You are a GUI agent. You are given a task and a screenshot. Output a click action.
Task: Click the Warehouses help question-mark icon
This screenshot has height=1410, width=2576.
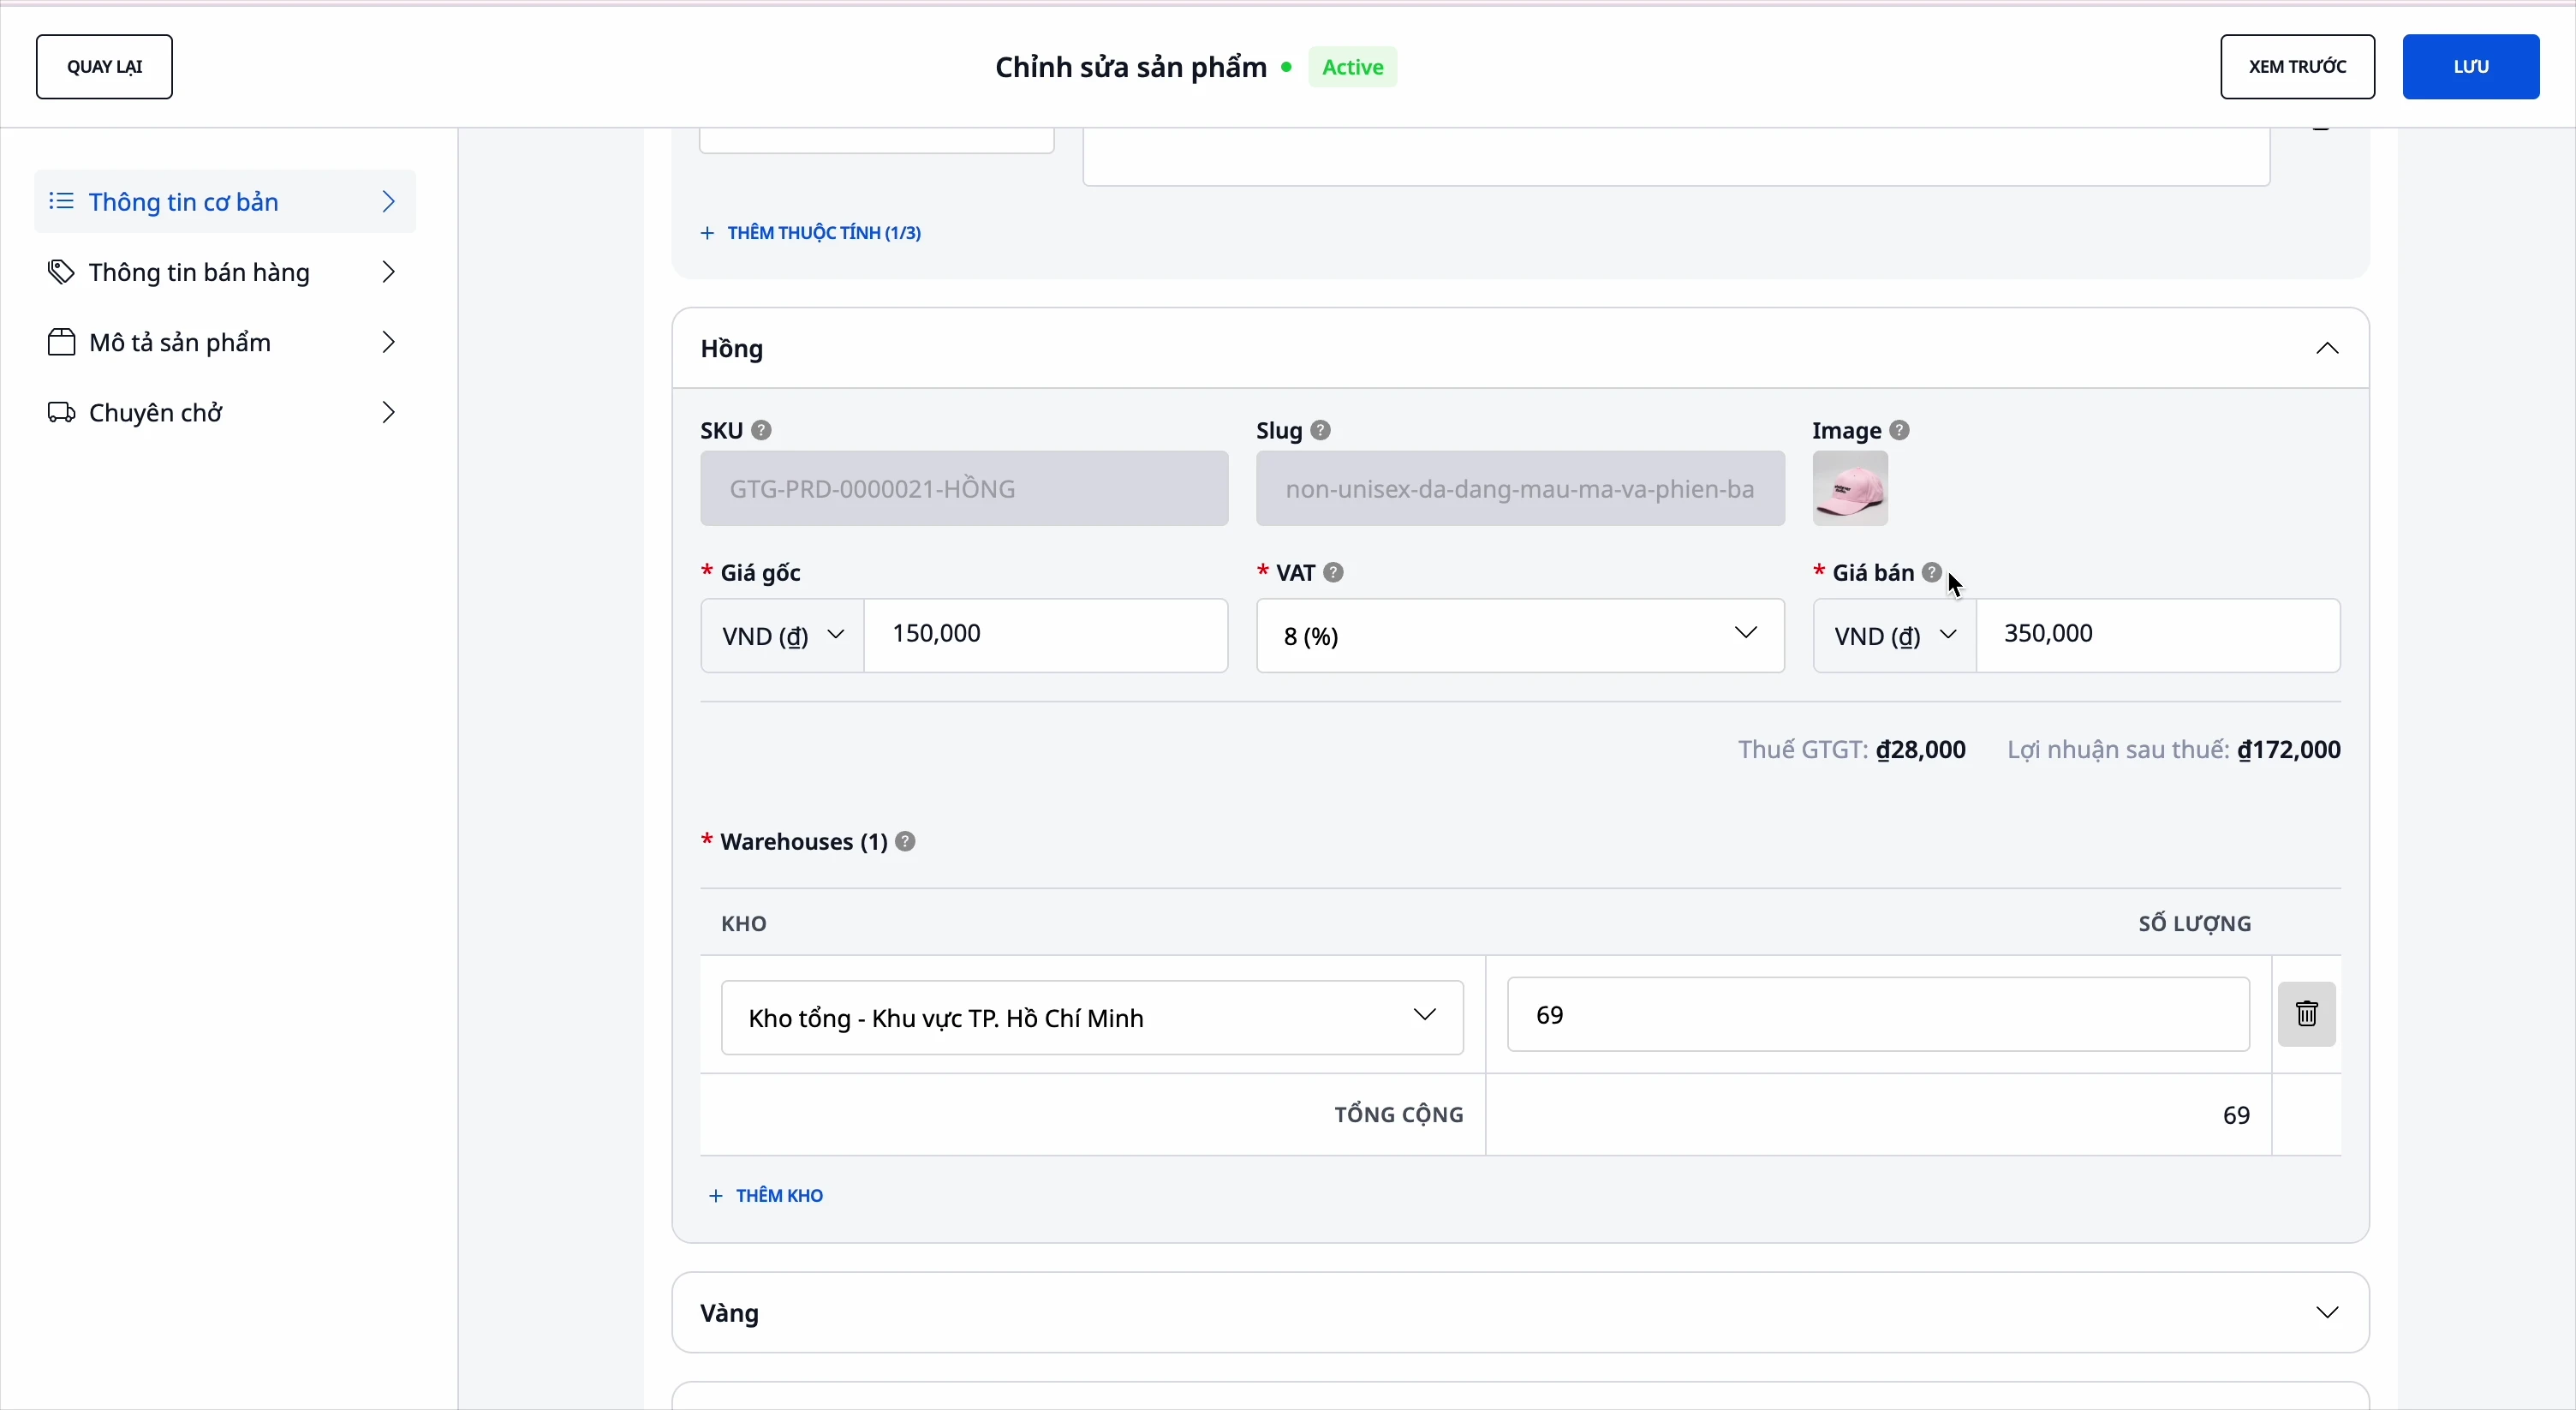906,842
